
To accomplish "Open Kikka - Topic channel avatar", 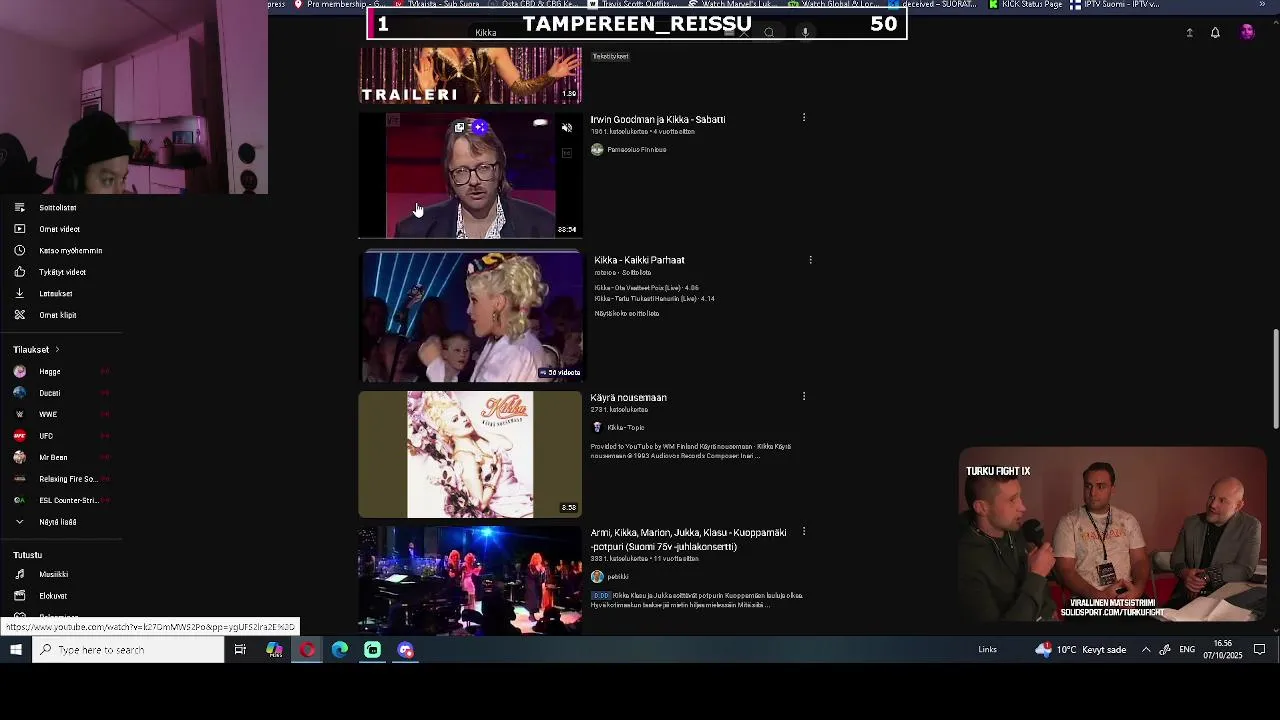I will [x=597, y=428].
